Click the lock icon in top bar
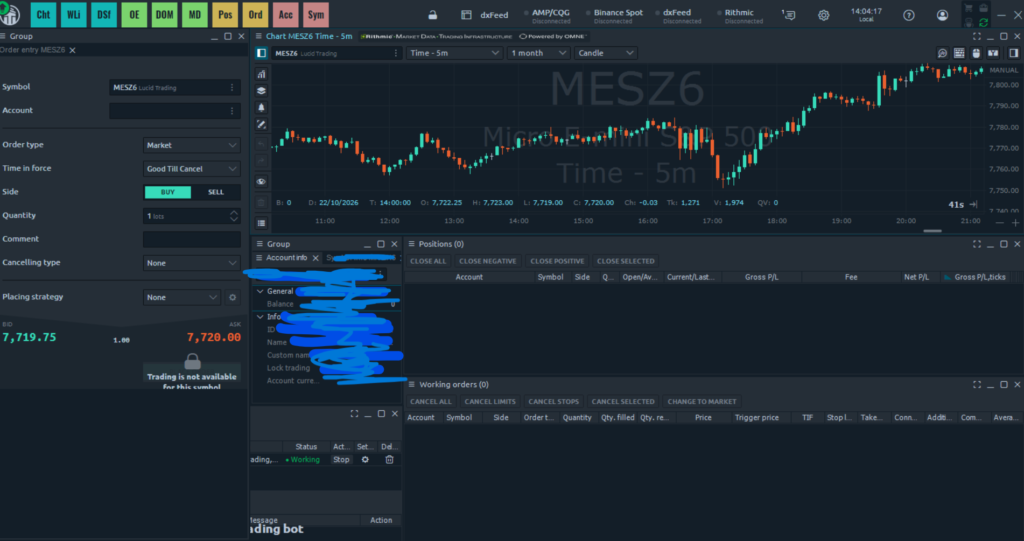1024x541 pixels. 432,15
